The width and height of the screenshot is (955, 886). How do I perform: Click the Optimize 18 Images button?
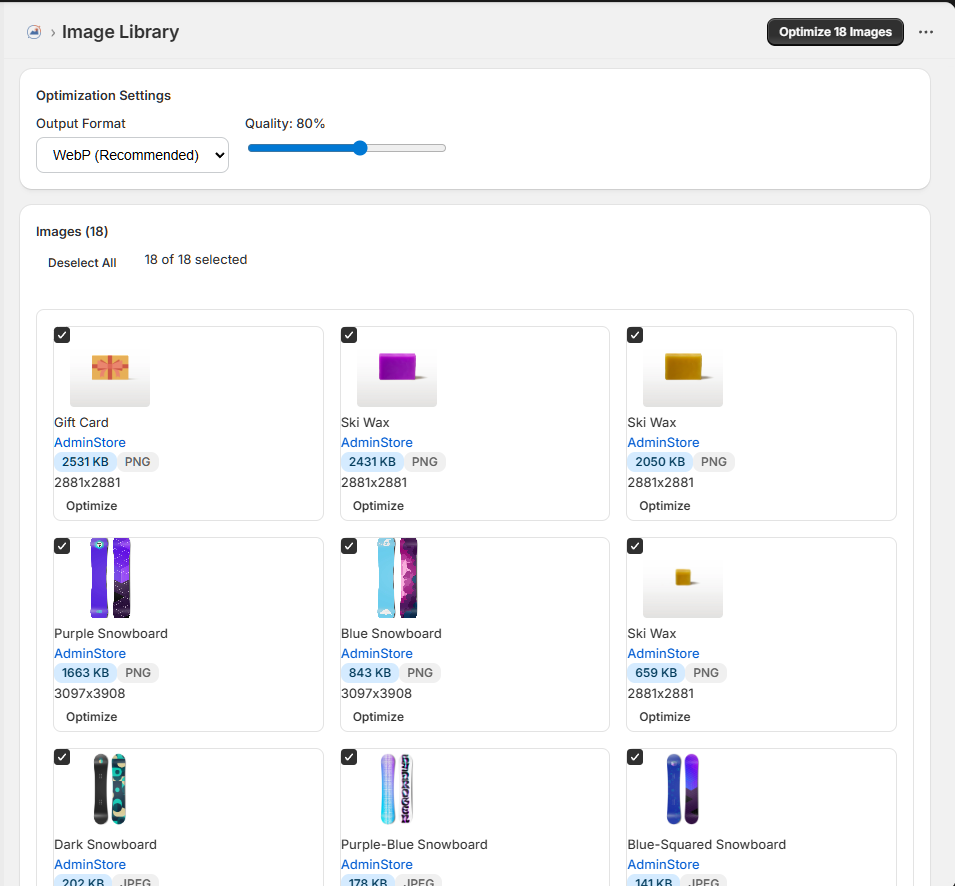tap(835, 32)
